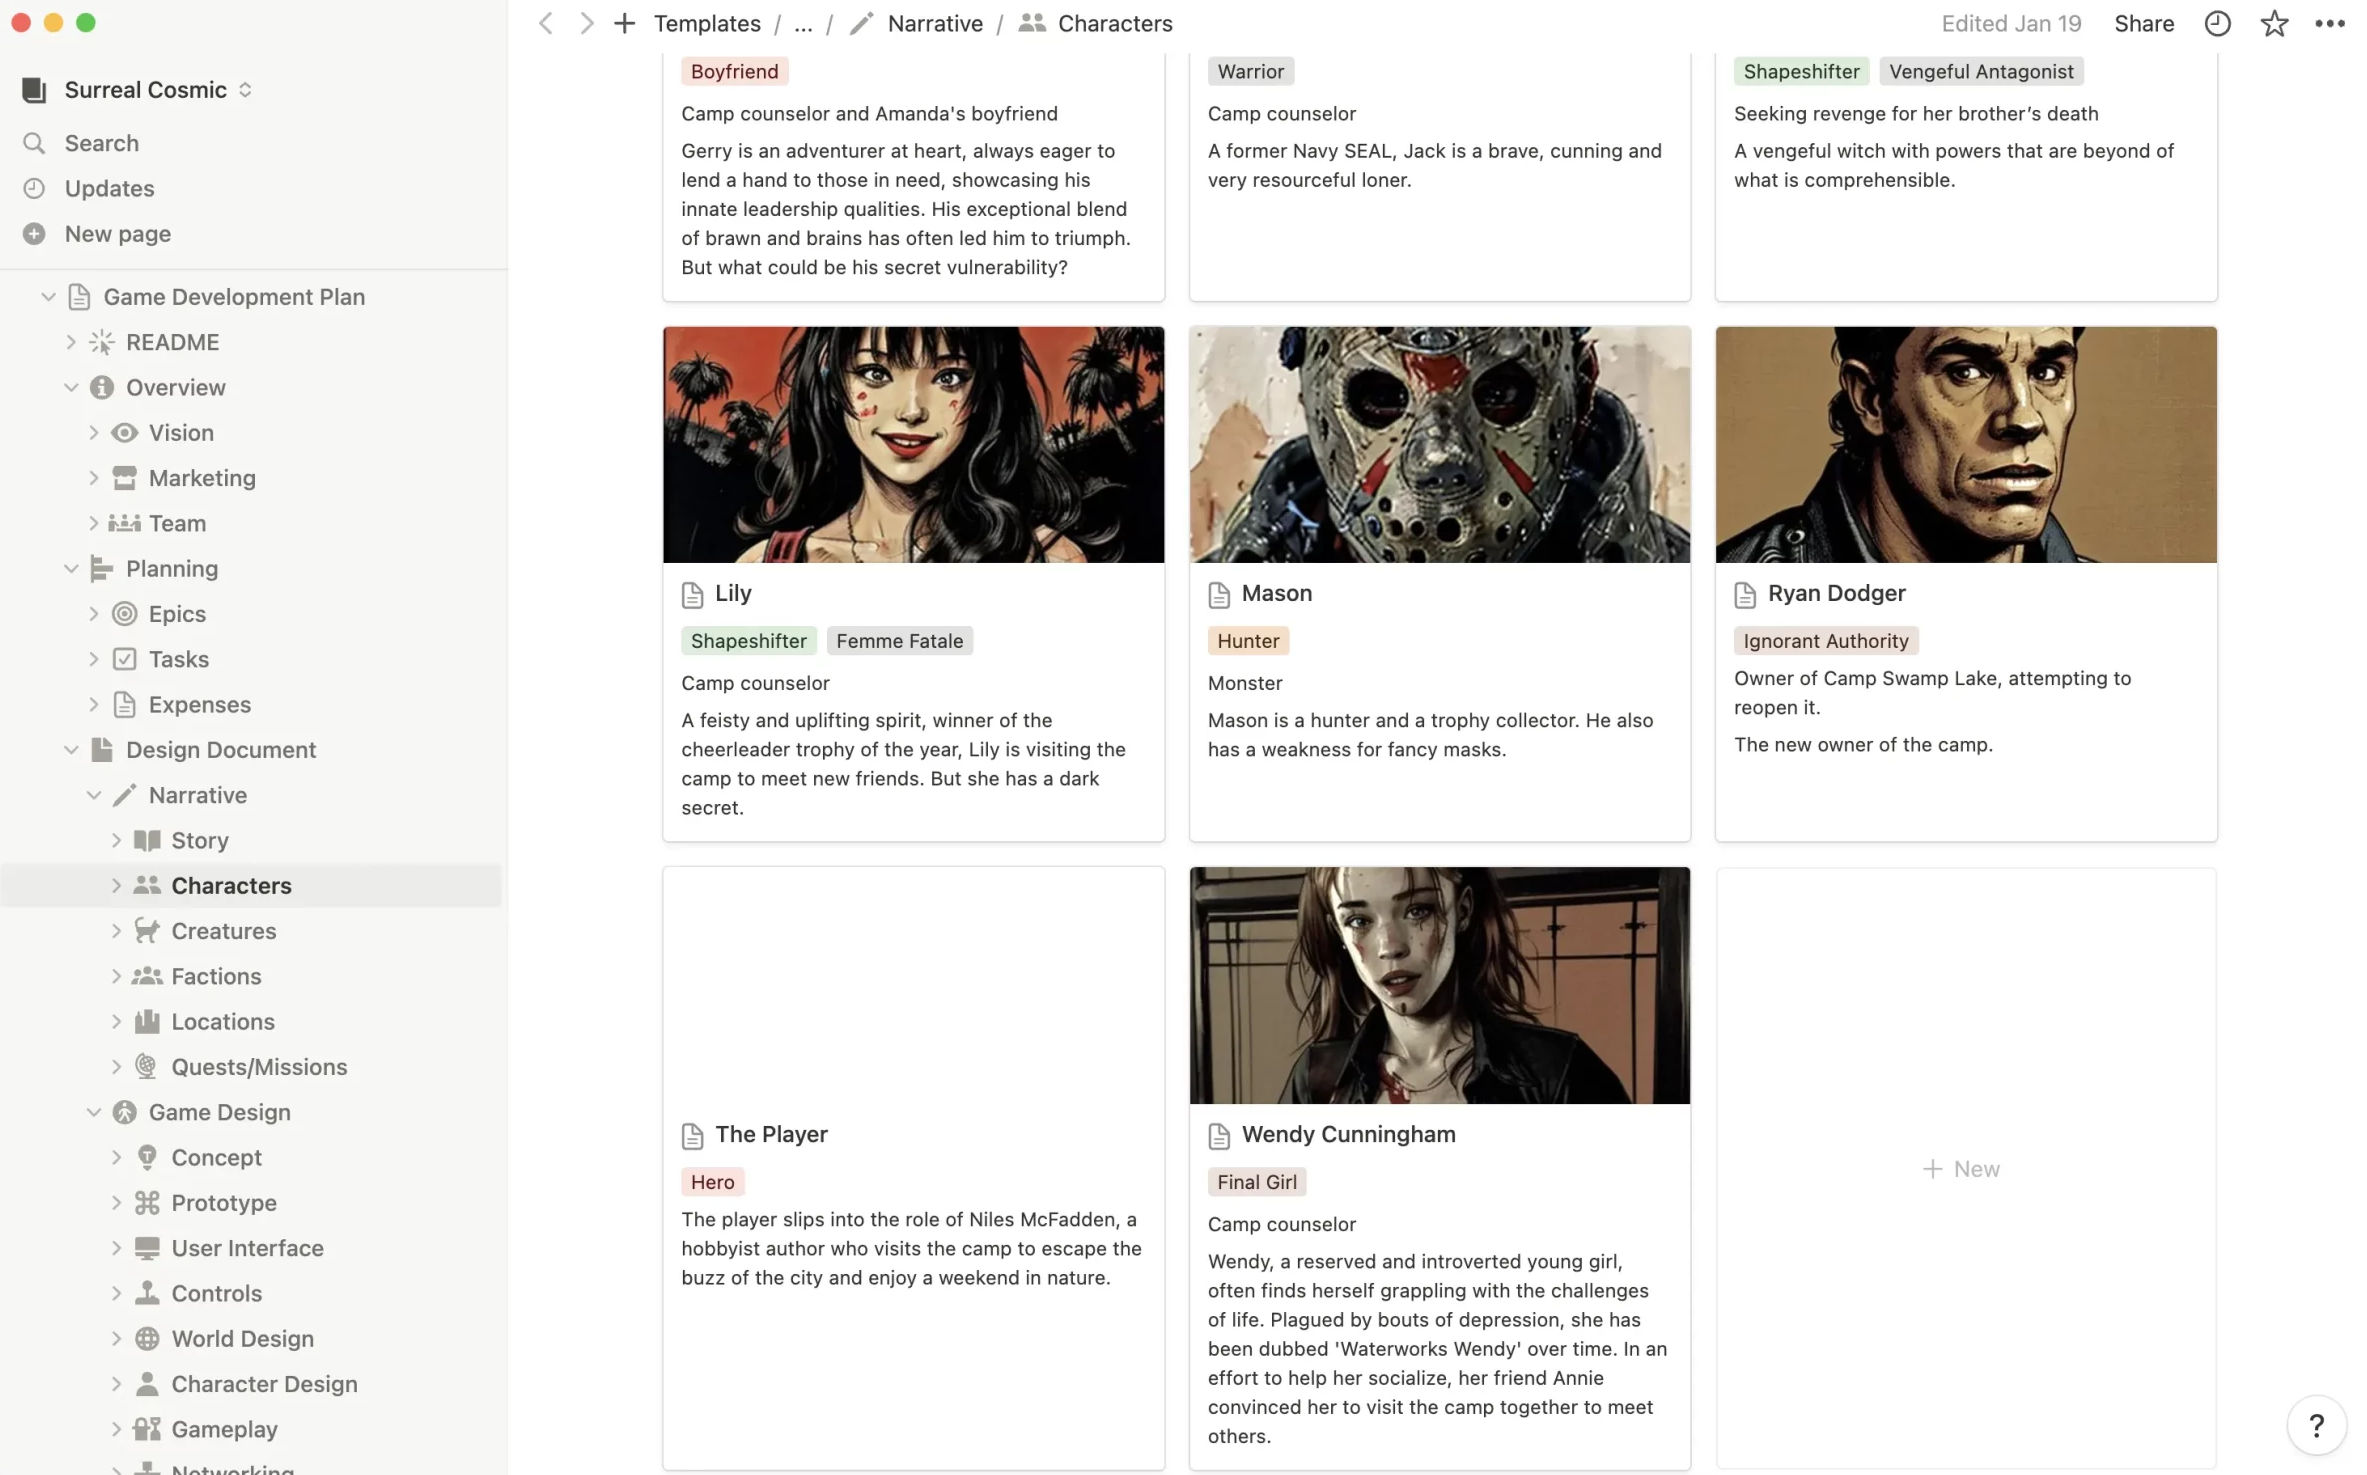Click the Search magnifier in sidebar

point(34,143)
